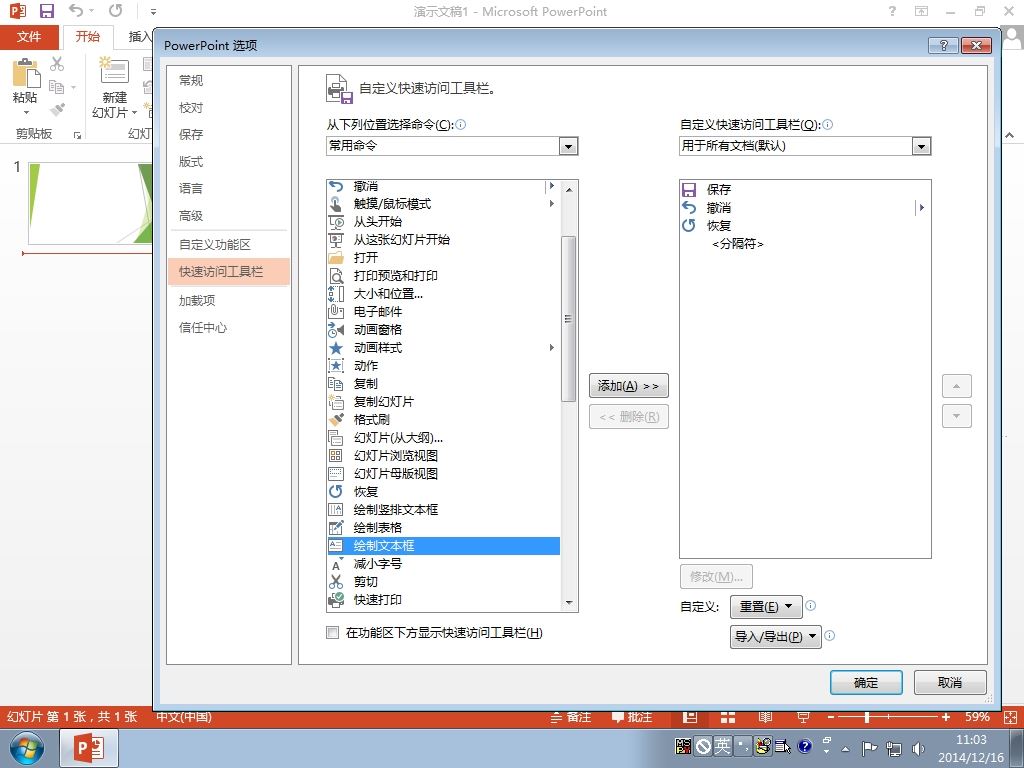Select 复制幻灯片 command icon

coord(336,402)
